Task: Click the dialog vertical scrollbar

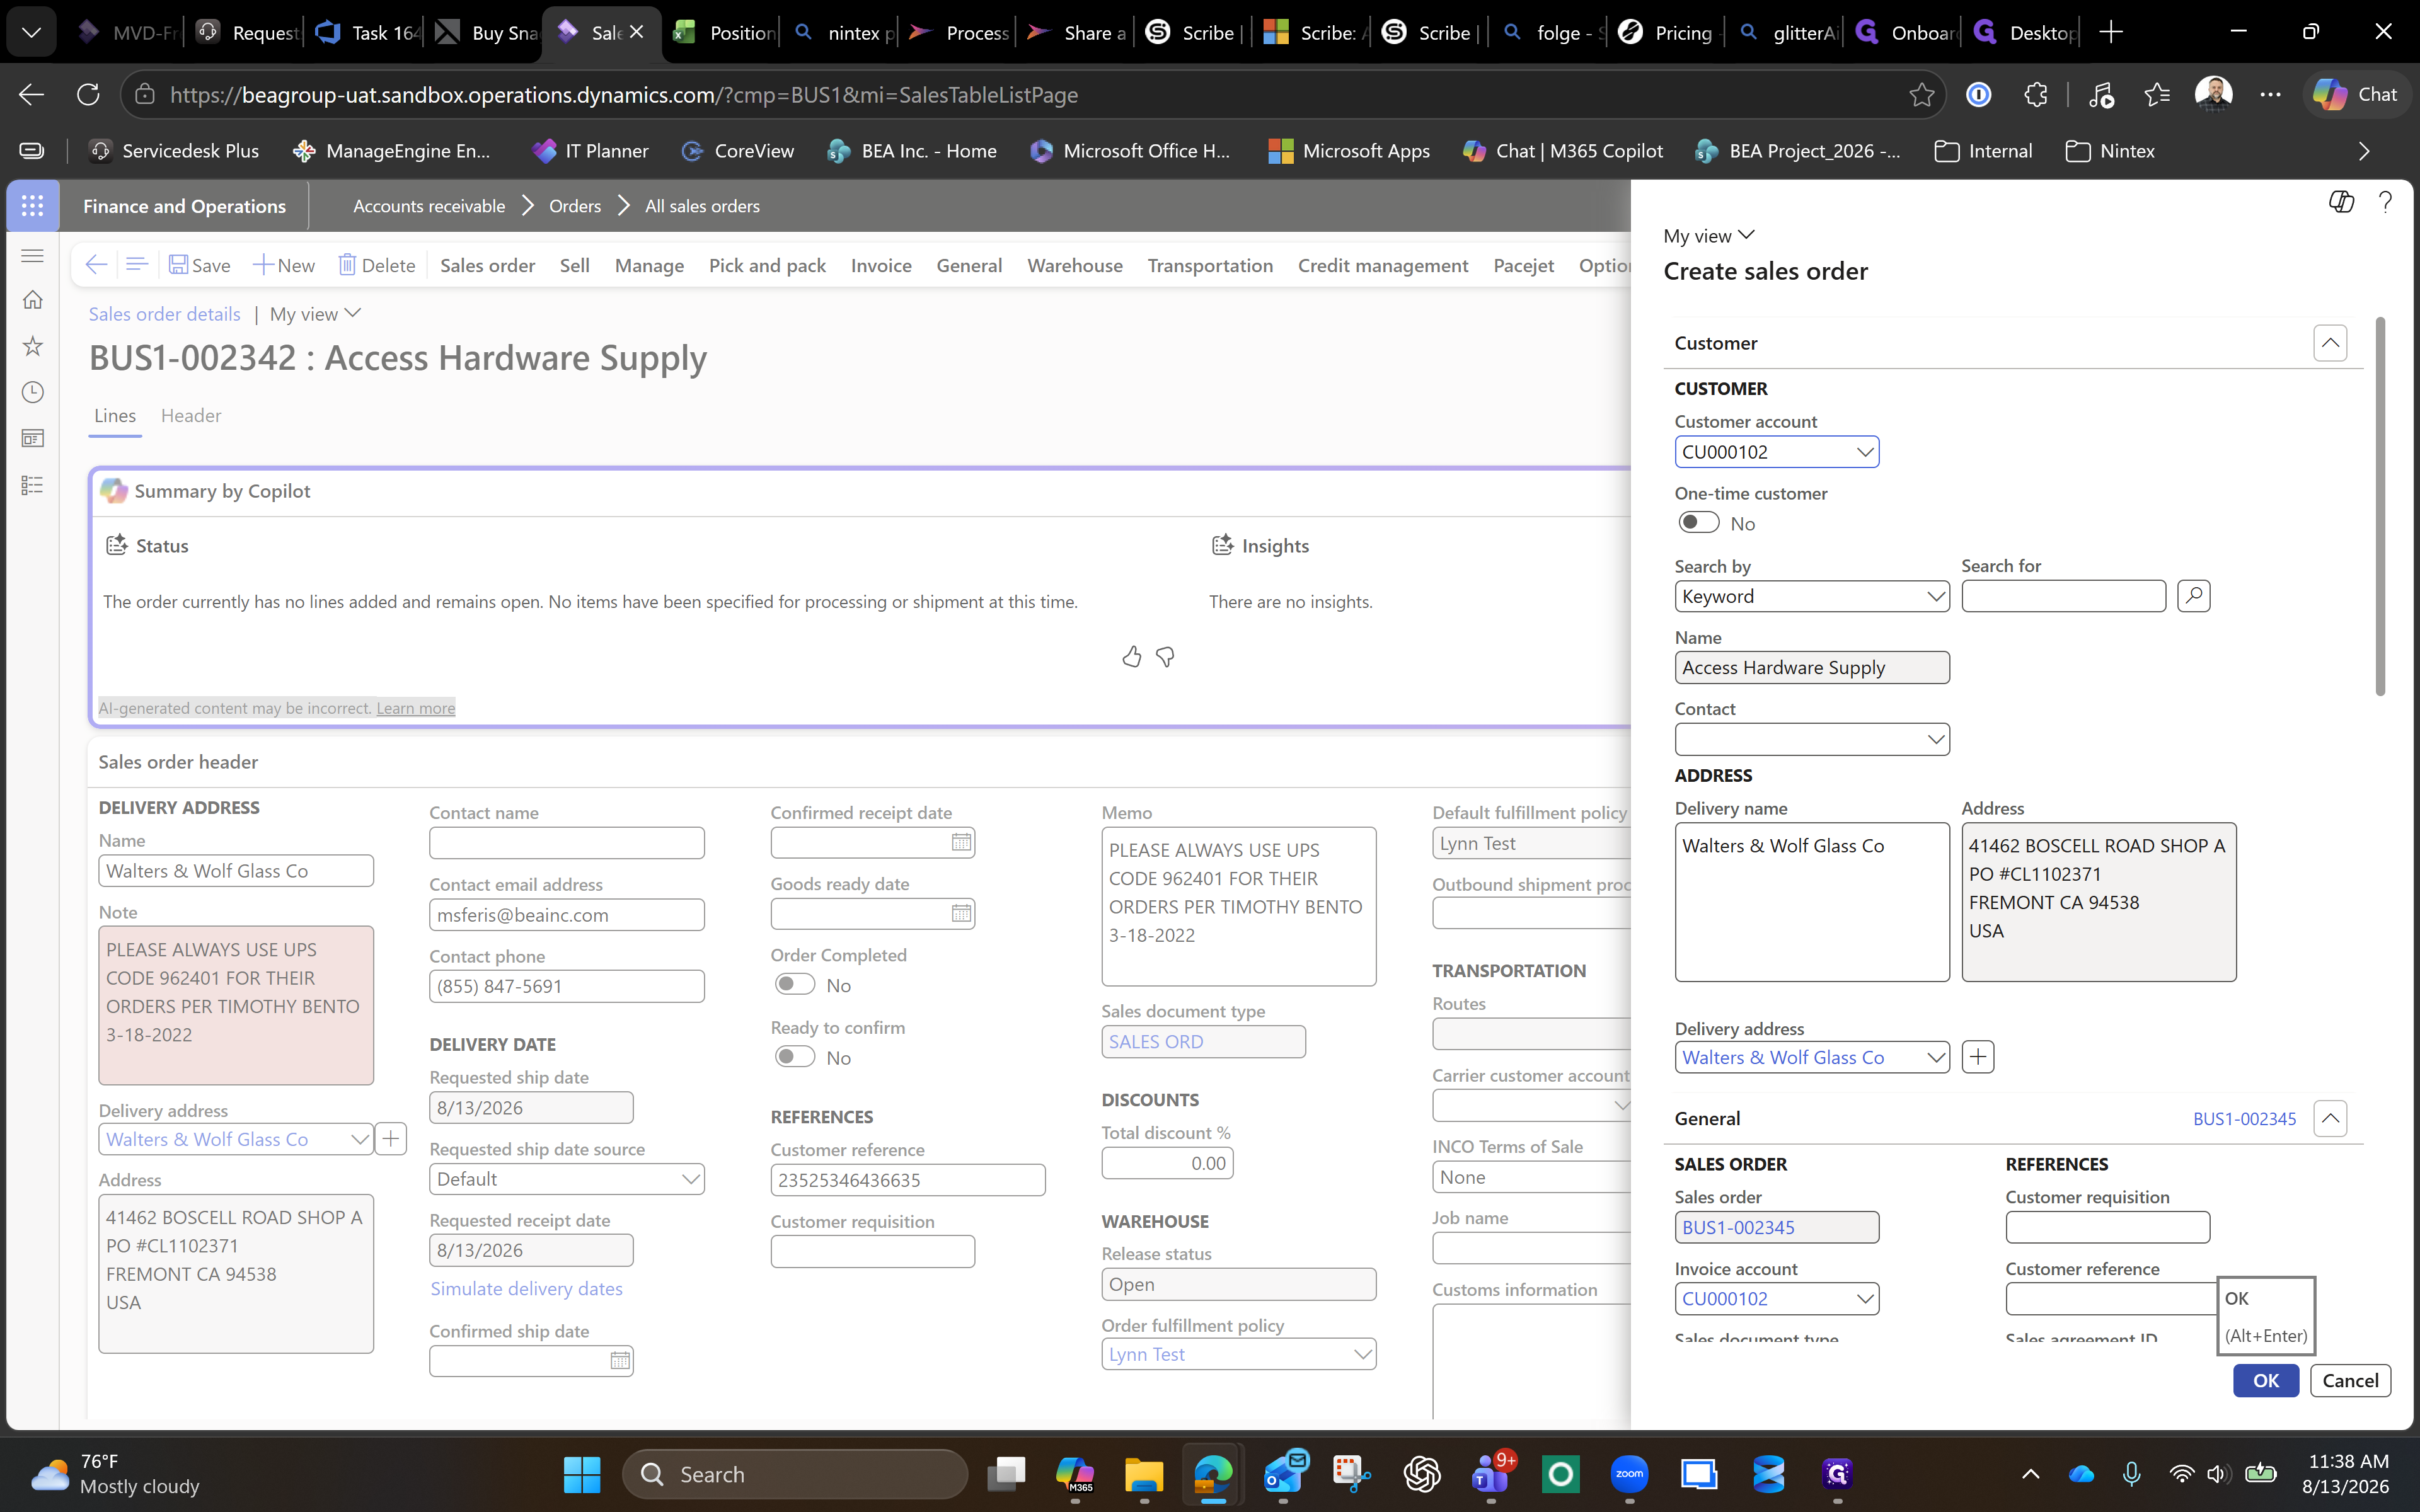Action: [2380, 506]
